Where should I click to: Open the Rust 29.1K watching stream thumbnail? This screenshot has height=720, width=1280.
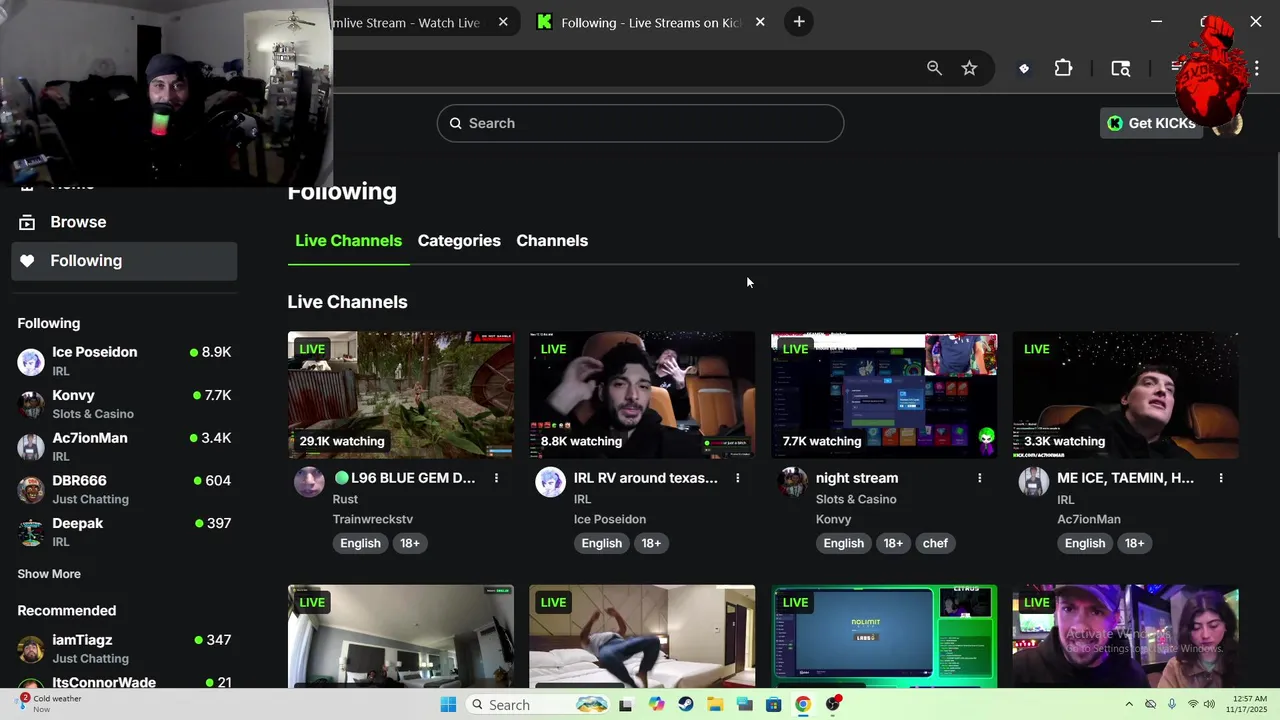(401, 395)
